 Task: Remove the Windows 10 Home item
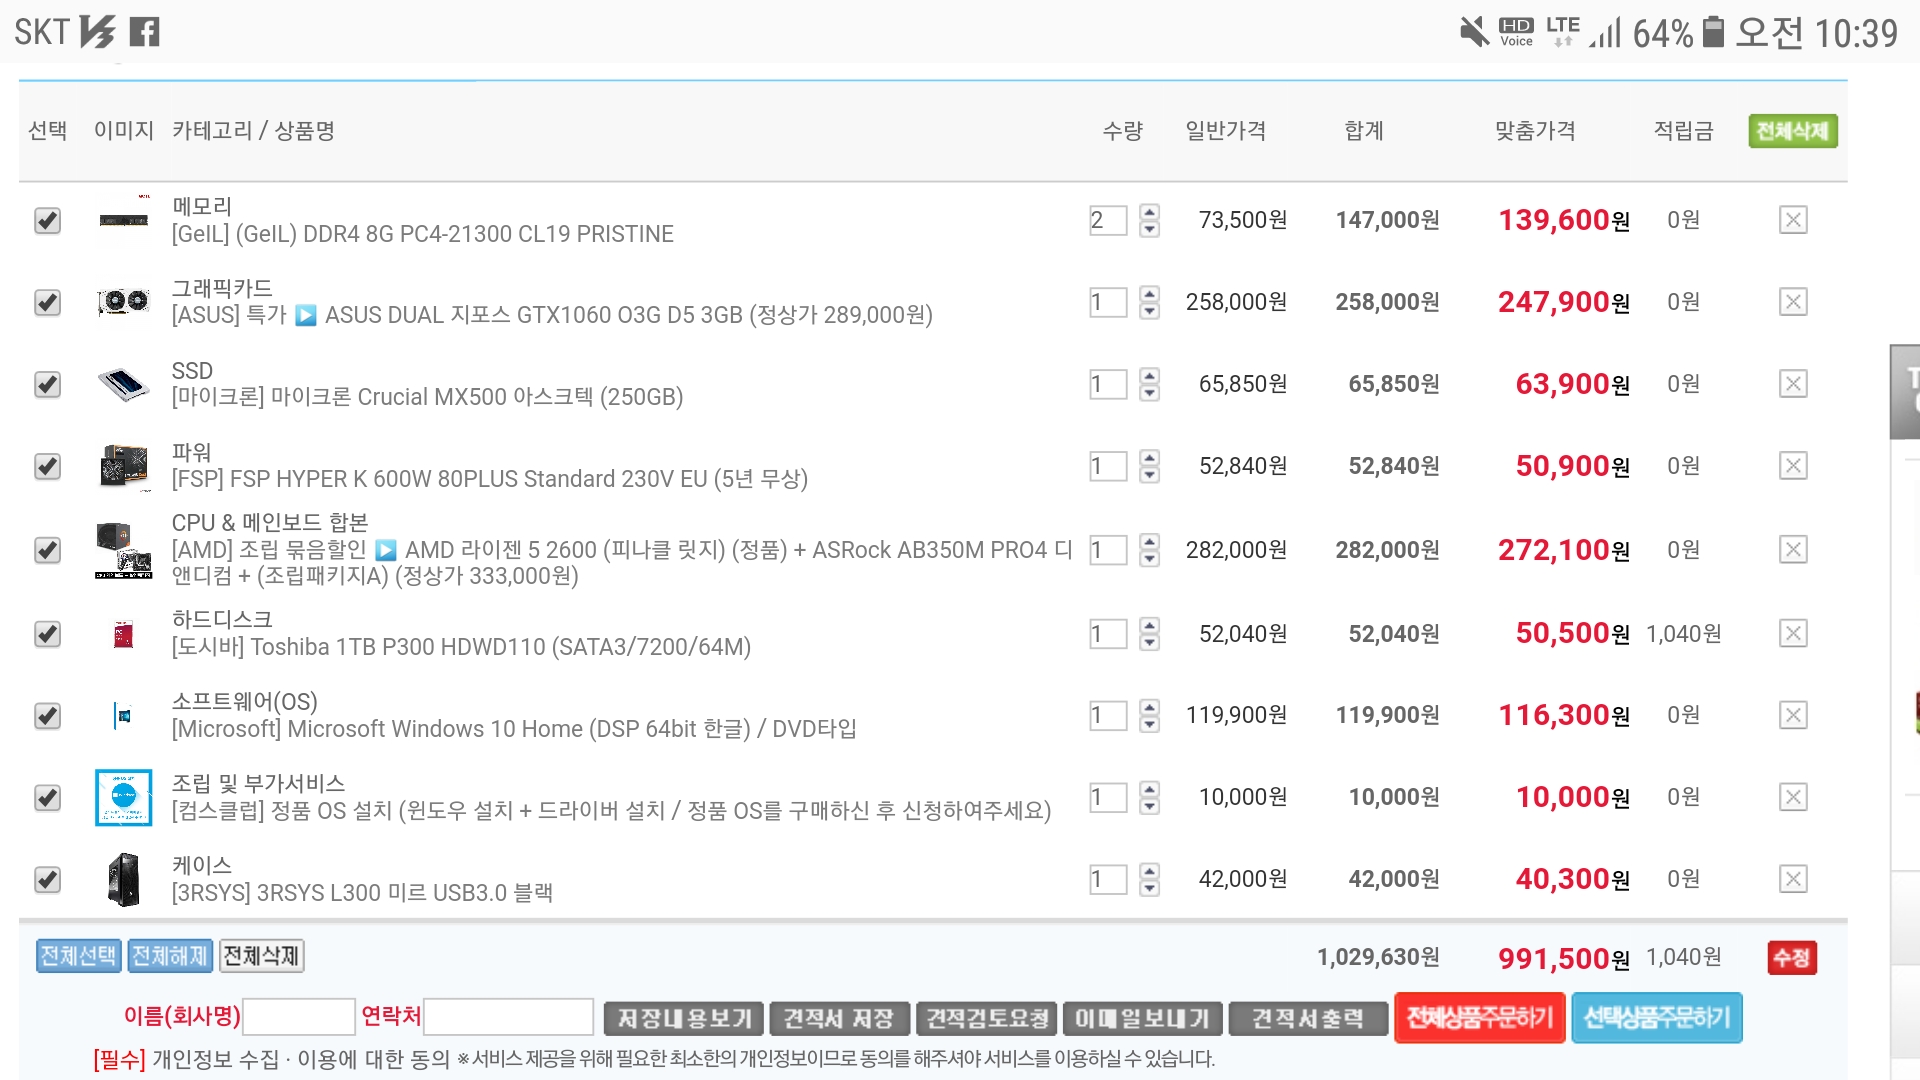(1793, 716)
